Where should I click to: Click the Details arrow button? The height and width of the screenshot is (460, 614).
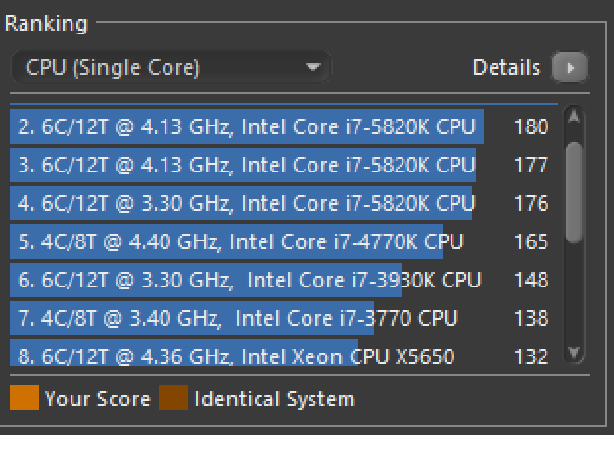570,67
